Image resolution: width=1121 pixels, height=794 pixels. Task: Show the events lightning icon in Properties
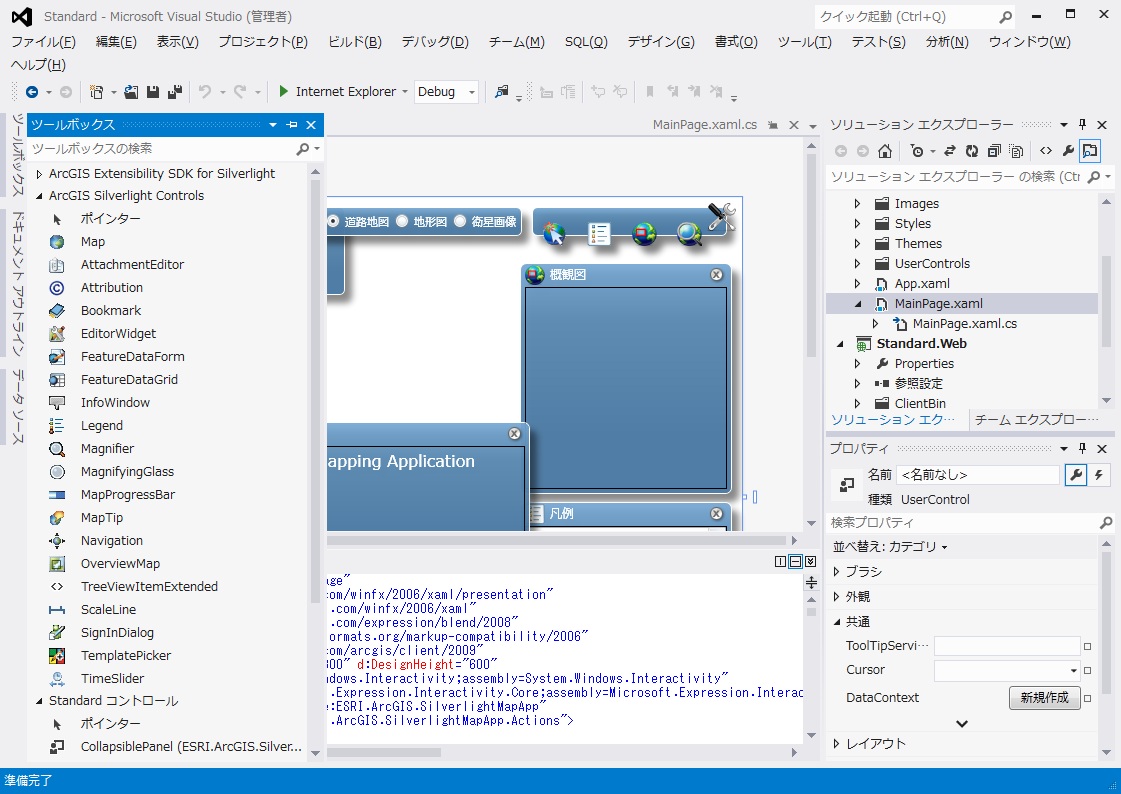pyautogui.click(x=1099, y=475)
